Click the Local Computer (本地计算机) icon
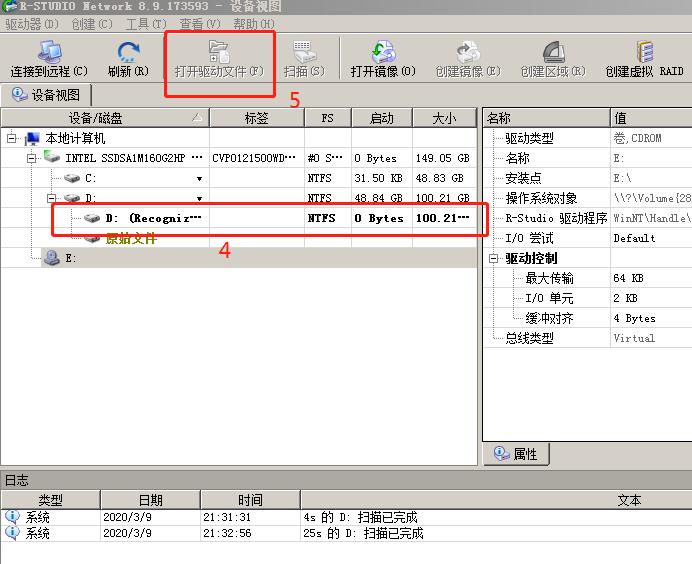This screenshot has width=692, height=564. [x=32, y=139]
